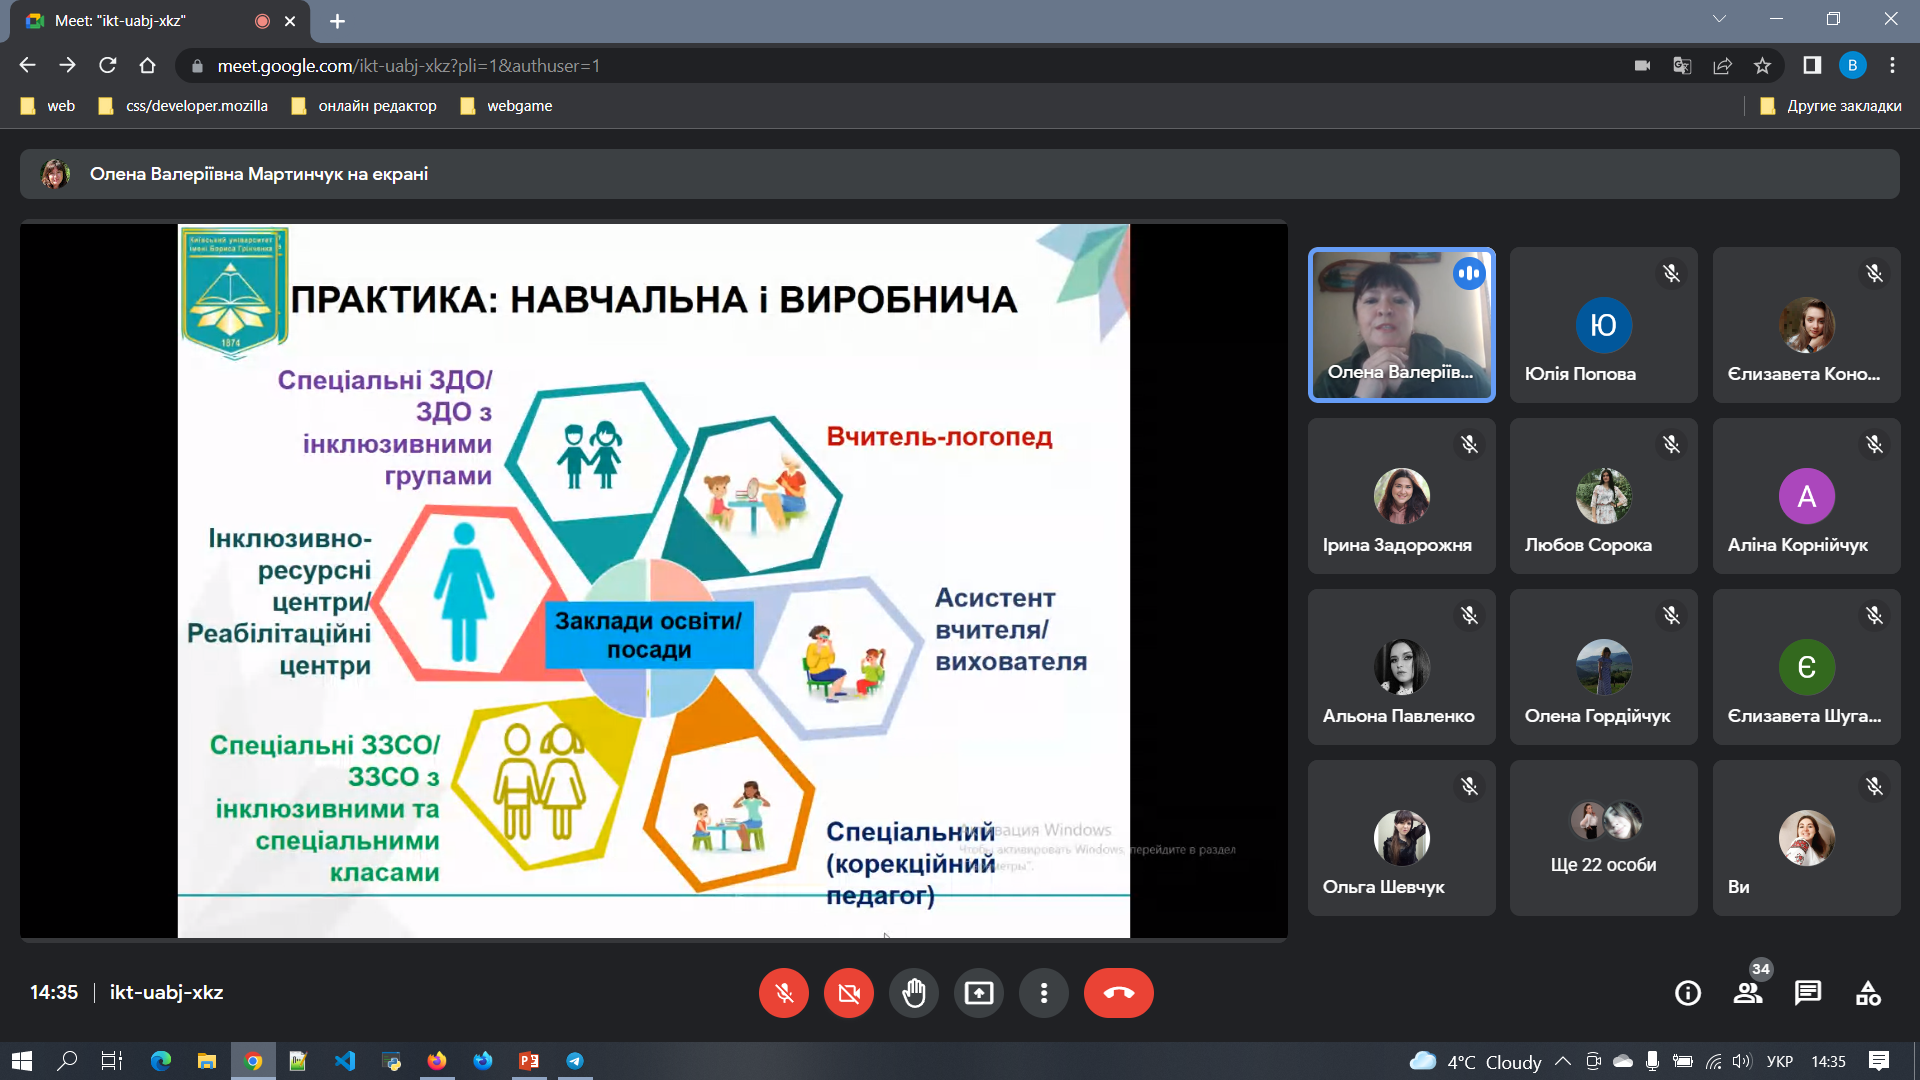This screenshot has width=1920, height=1080.
Task: Show the participants list
Action: click(1748, 993)
